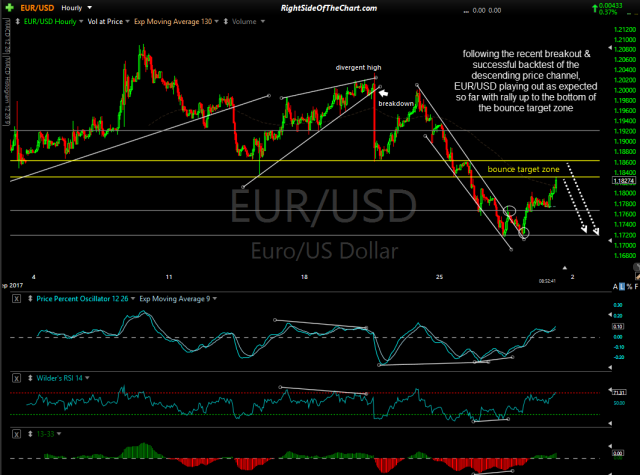Click the bottom scale arrow of PPO pane
640x475 pixels.
(610, 367)
